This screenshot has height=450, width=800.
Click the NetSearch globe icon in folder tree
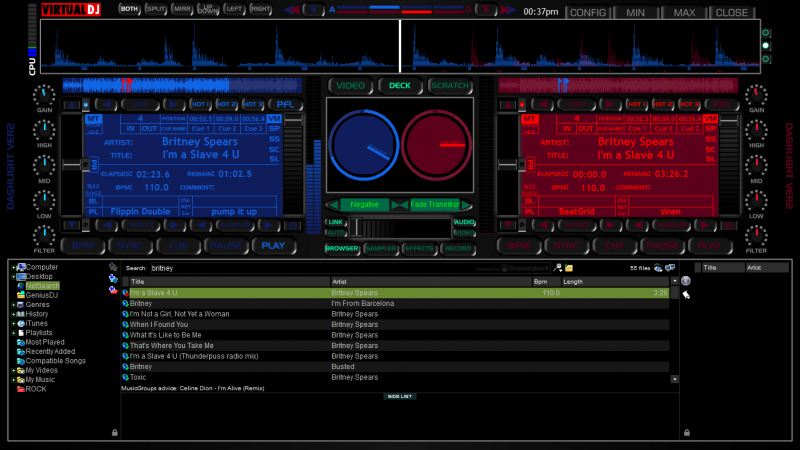tap(21, 286)
